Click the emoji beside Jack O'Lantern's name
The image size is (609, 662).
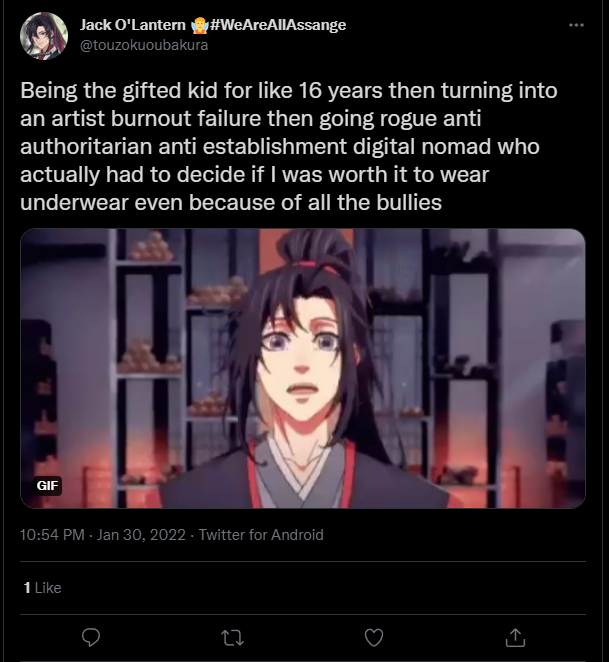[199, 25]
